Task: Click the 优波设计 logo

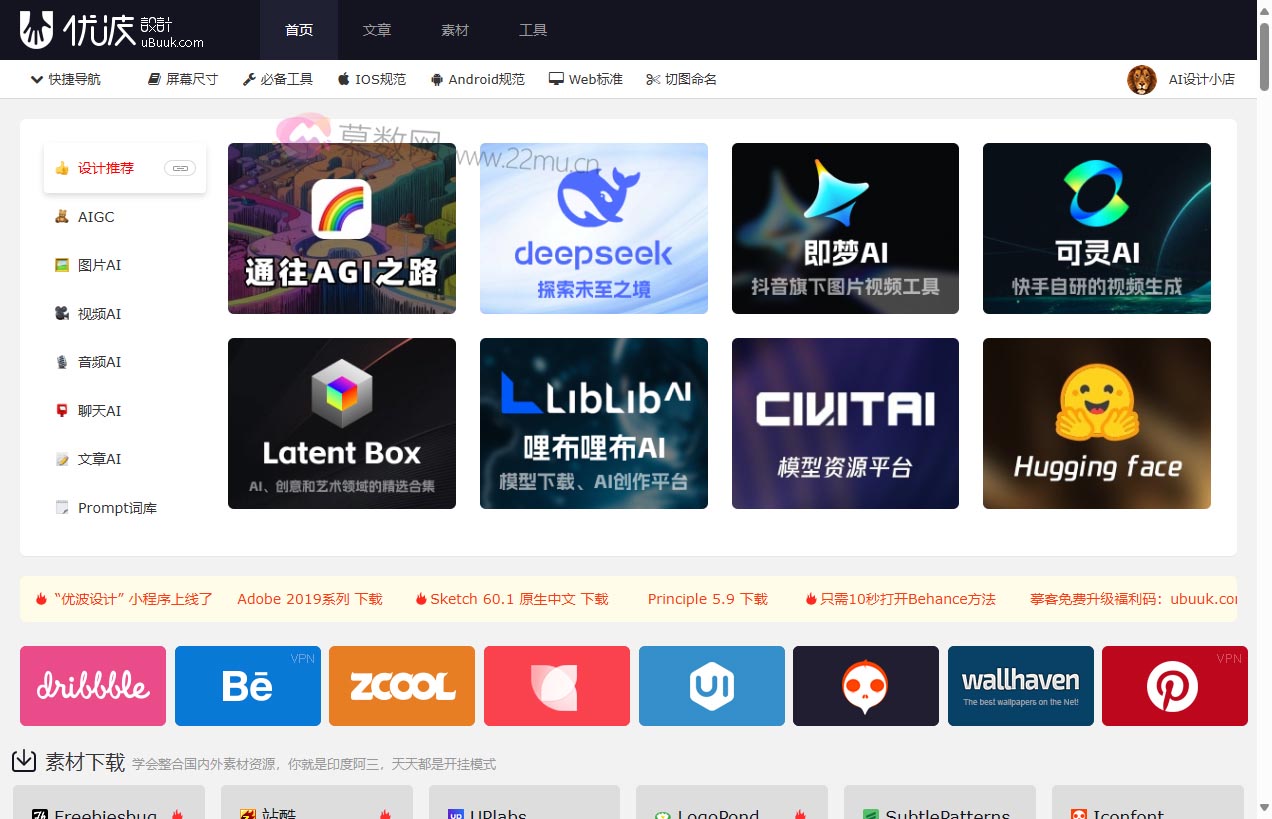Action: [x=111, y=30]
